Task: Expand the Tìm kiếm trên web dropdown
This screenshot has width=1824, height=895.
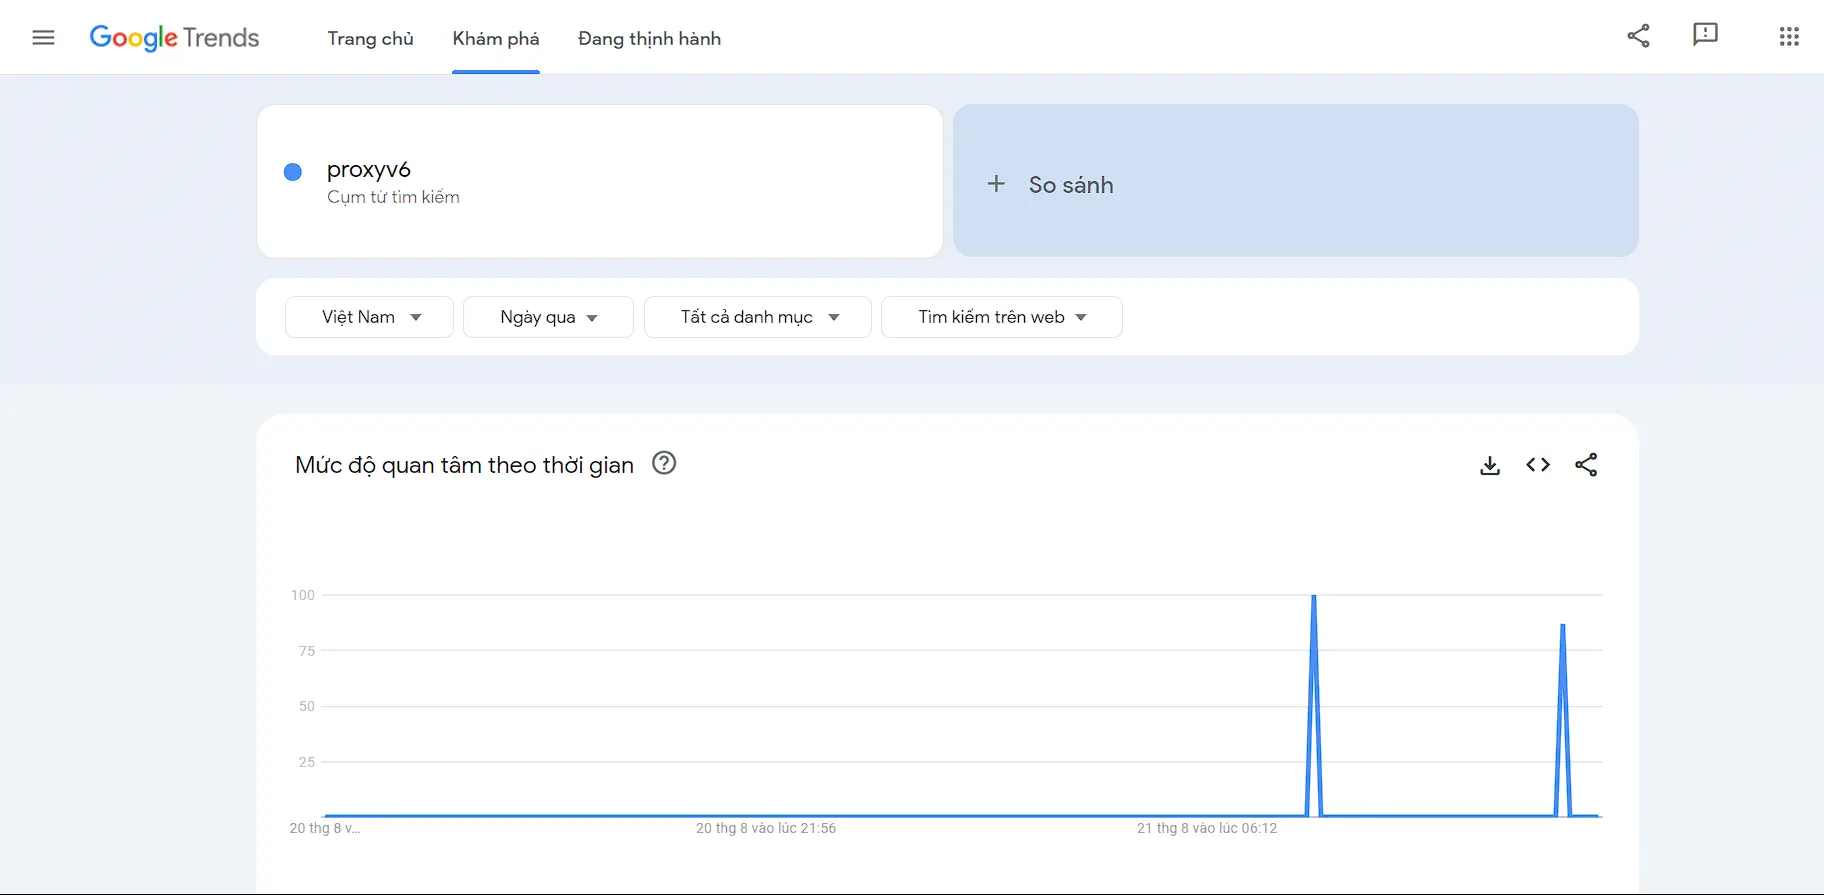Action: pyautogui.click(x=1001, y=317)
